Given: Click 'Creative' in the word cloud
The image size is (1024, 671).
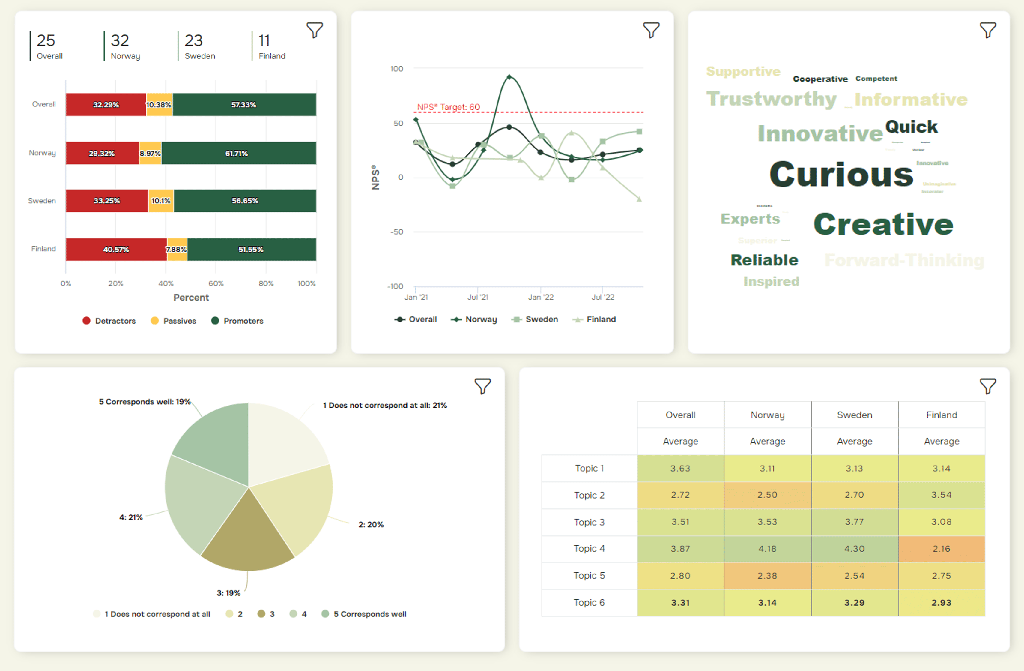Looking at the screenshot, I should (x=883, y=225).
